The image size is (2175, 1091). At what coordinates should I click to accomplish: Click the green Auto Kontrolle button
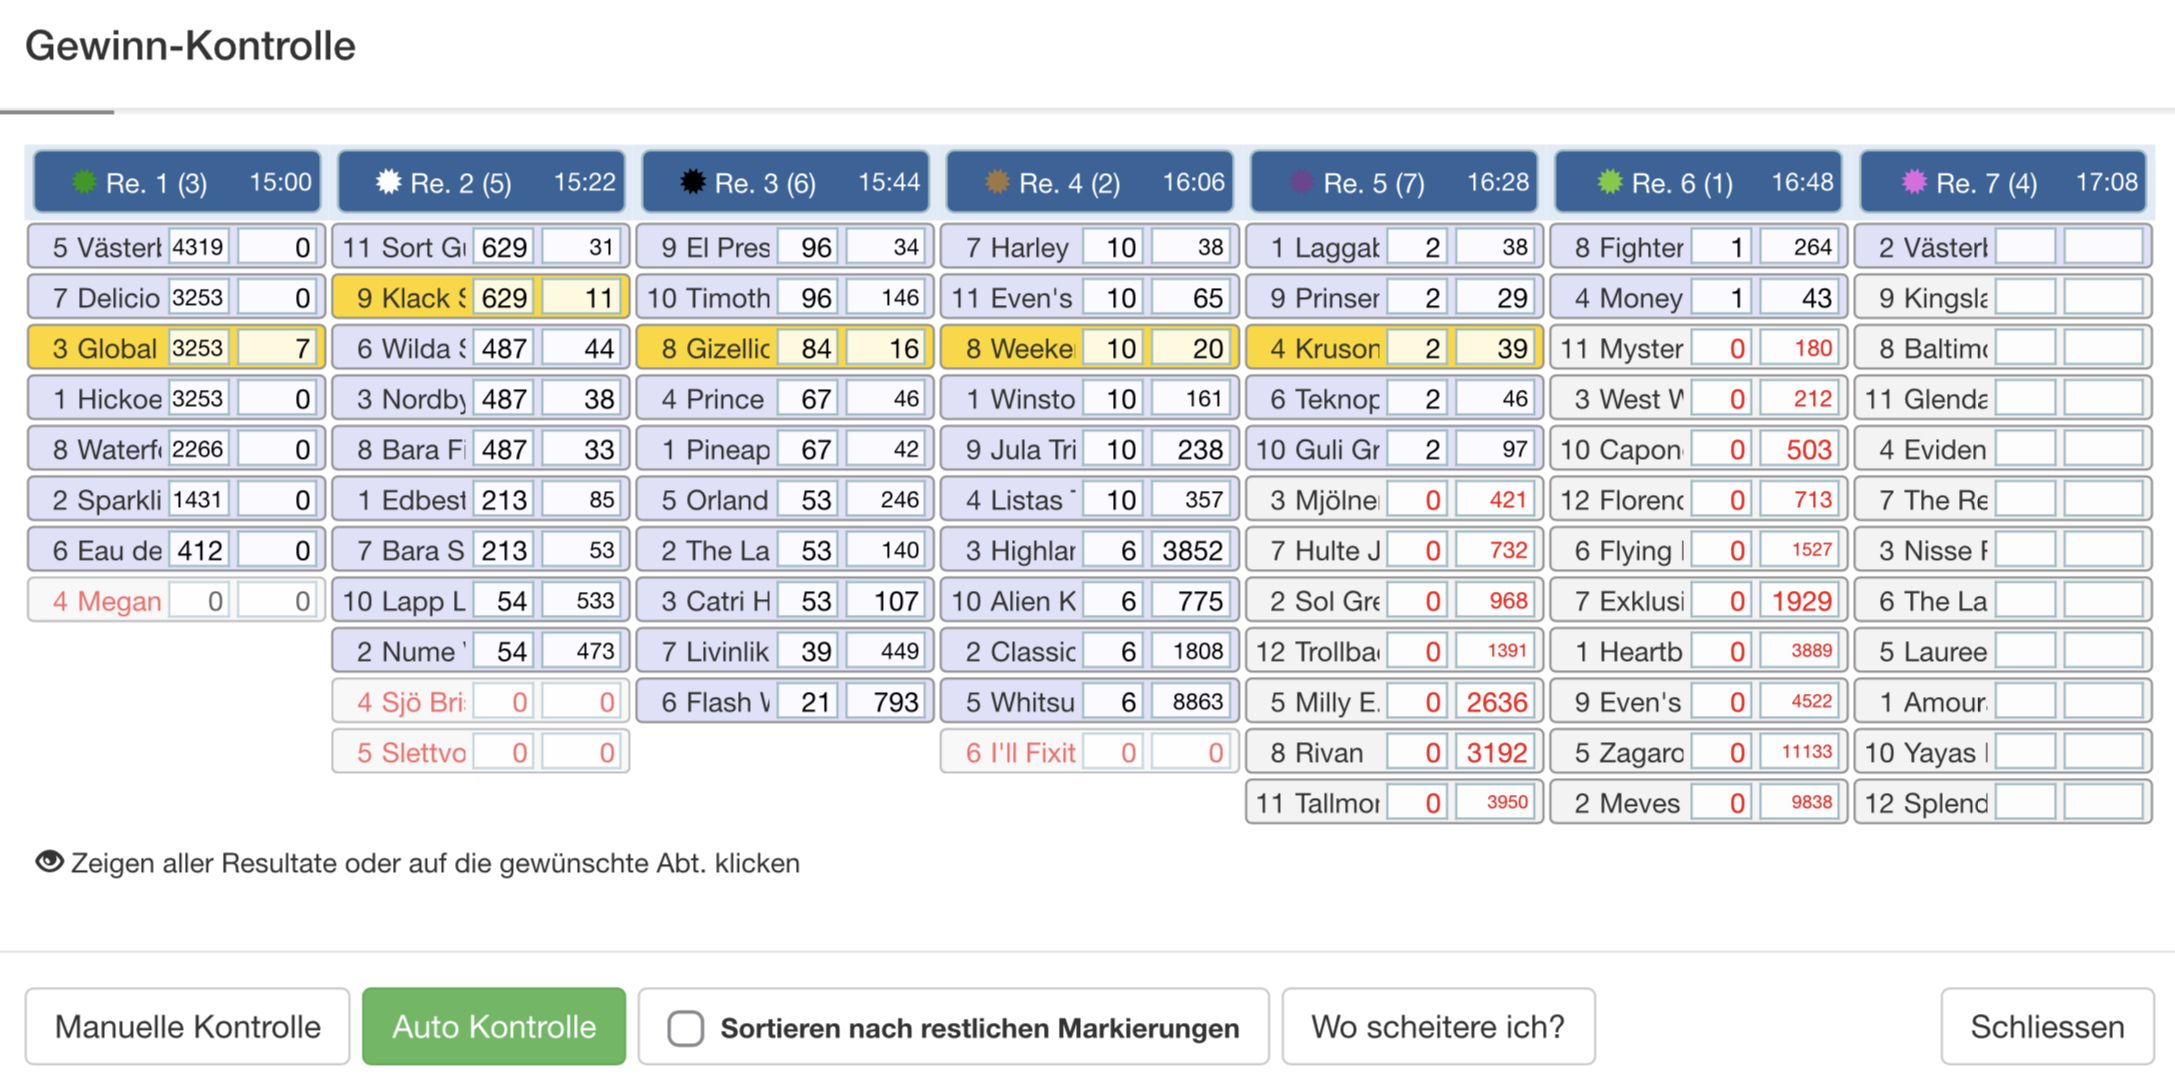pyautogui.click(x=494, y=1027)
